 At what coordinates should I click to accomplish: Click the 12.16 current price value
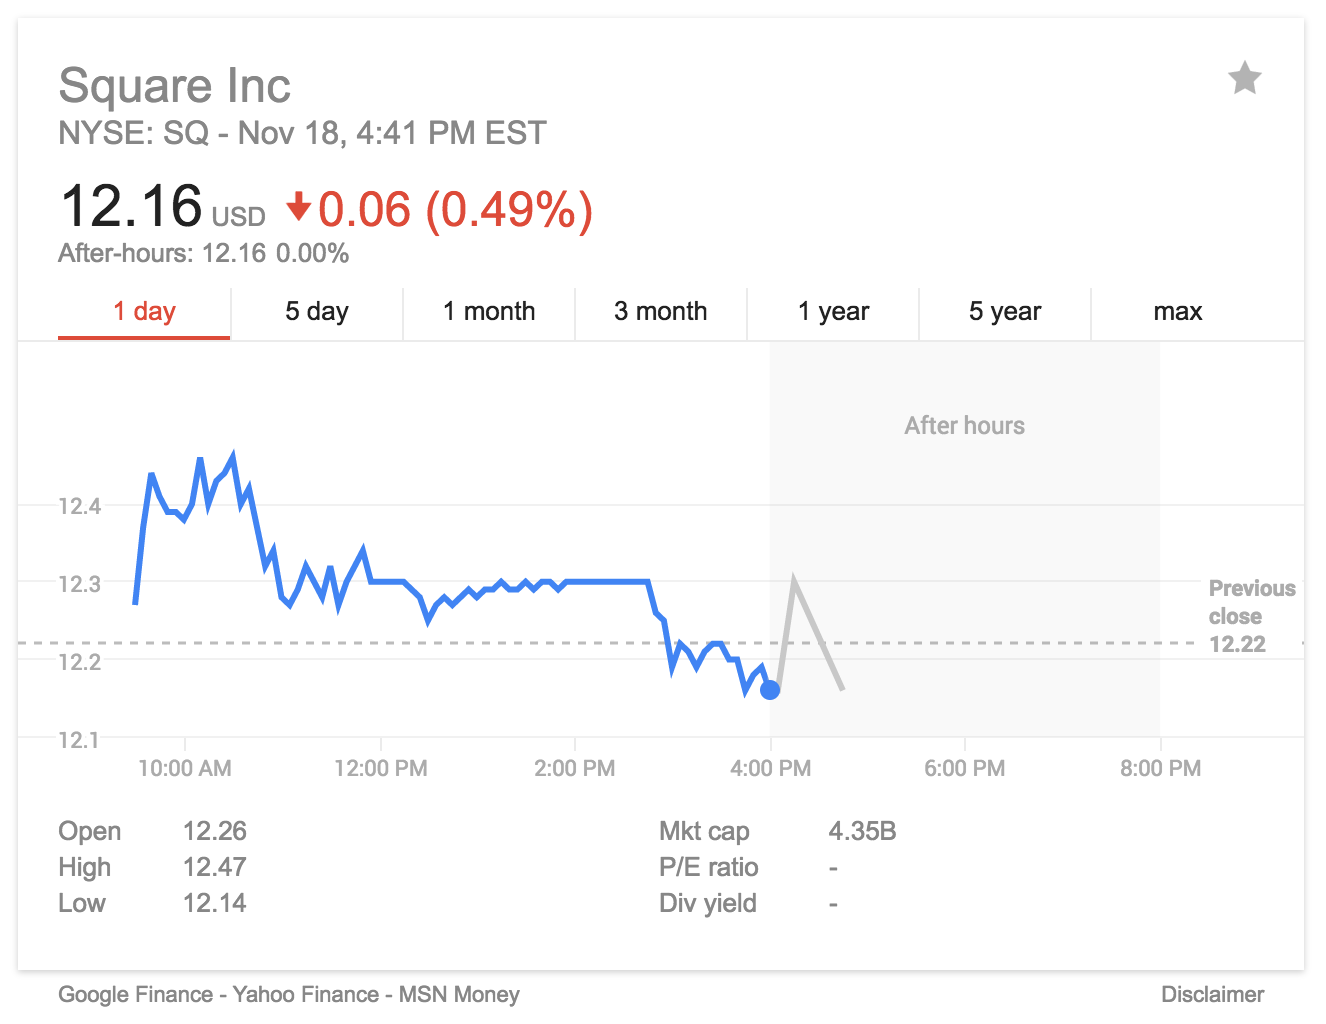(131, 206)
